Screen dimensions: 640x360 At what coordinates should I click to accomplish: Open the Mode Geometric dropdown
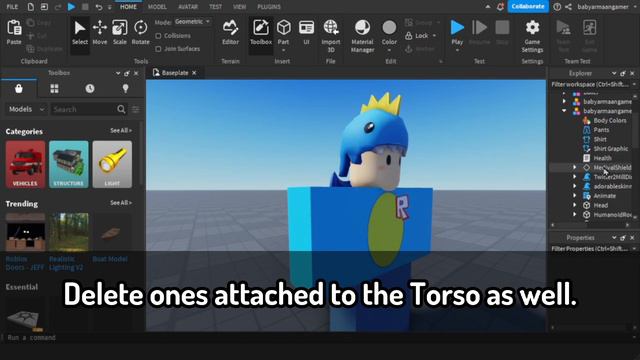click(x=192, y=22)
